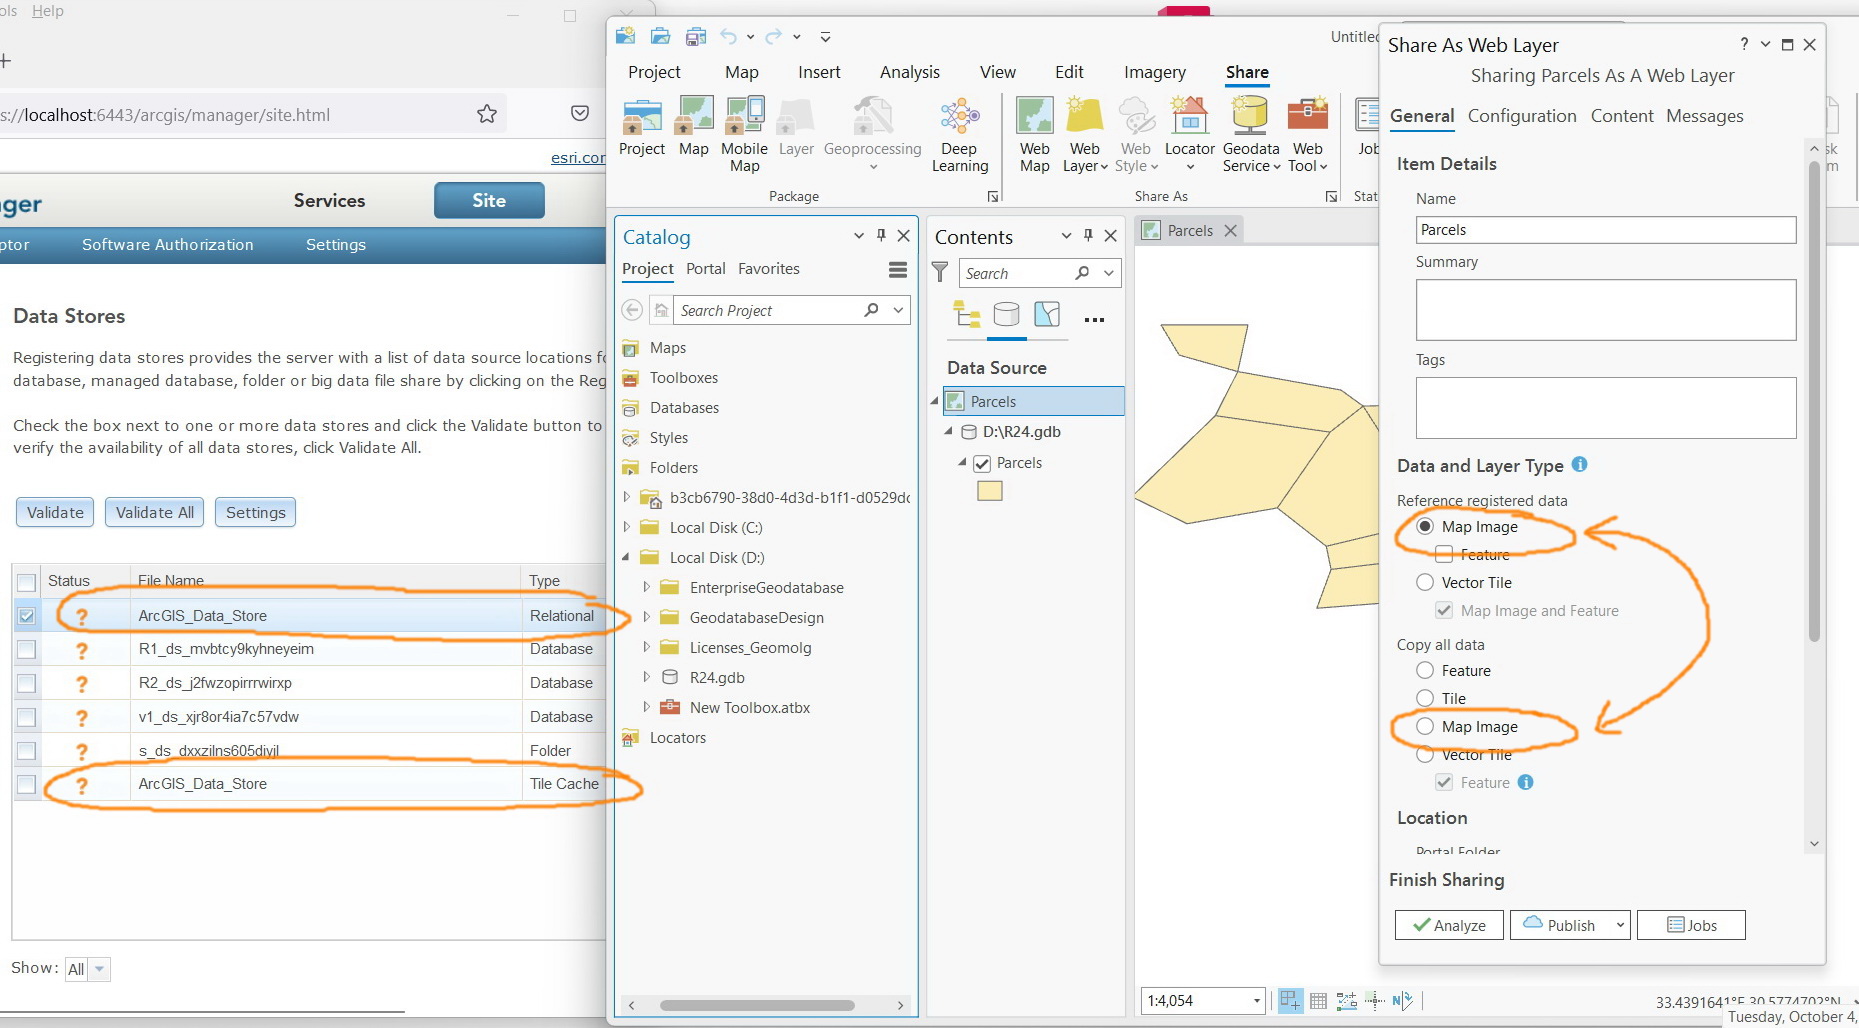The width and height of the screenshot is (1859, 1028).
Task: Check the Feature checkbox under Reference registered data
Action: [x=1444, y=553]
